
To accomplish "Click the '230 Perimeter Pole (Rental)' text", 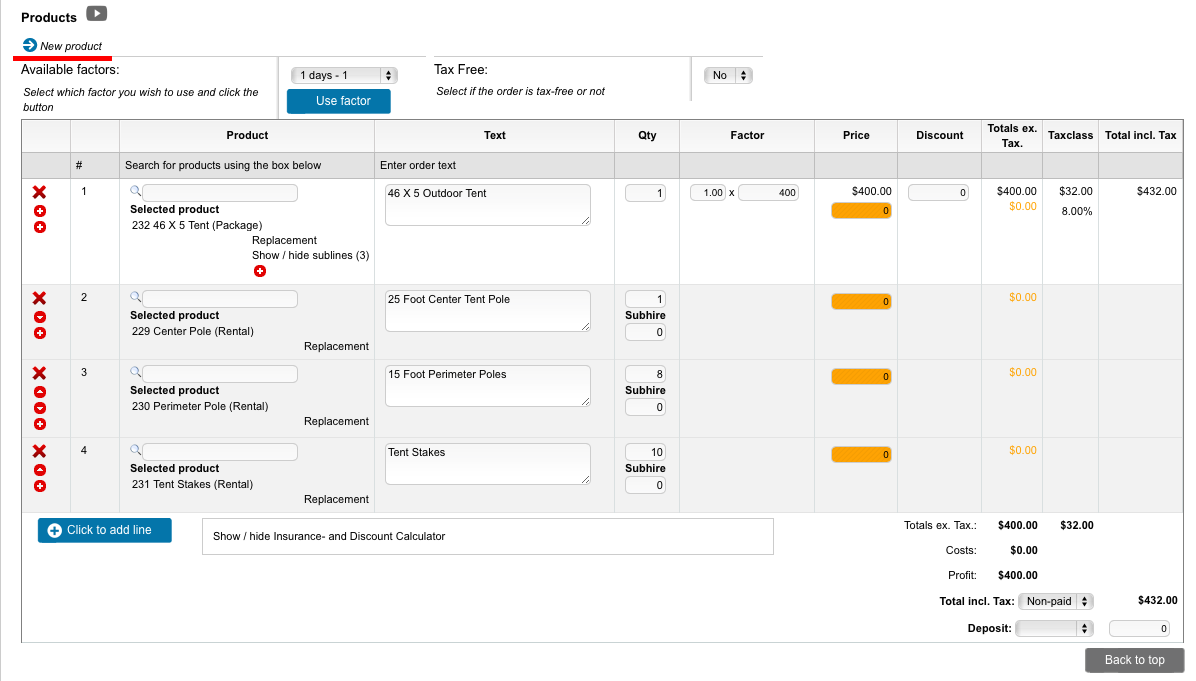I will click(200, 406).
